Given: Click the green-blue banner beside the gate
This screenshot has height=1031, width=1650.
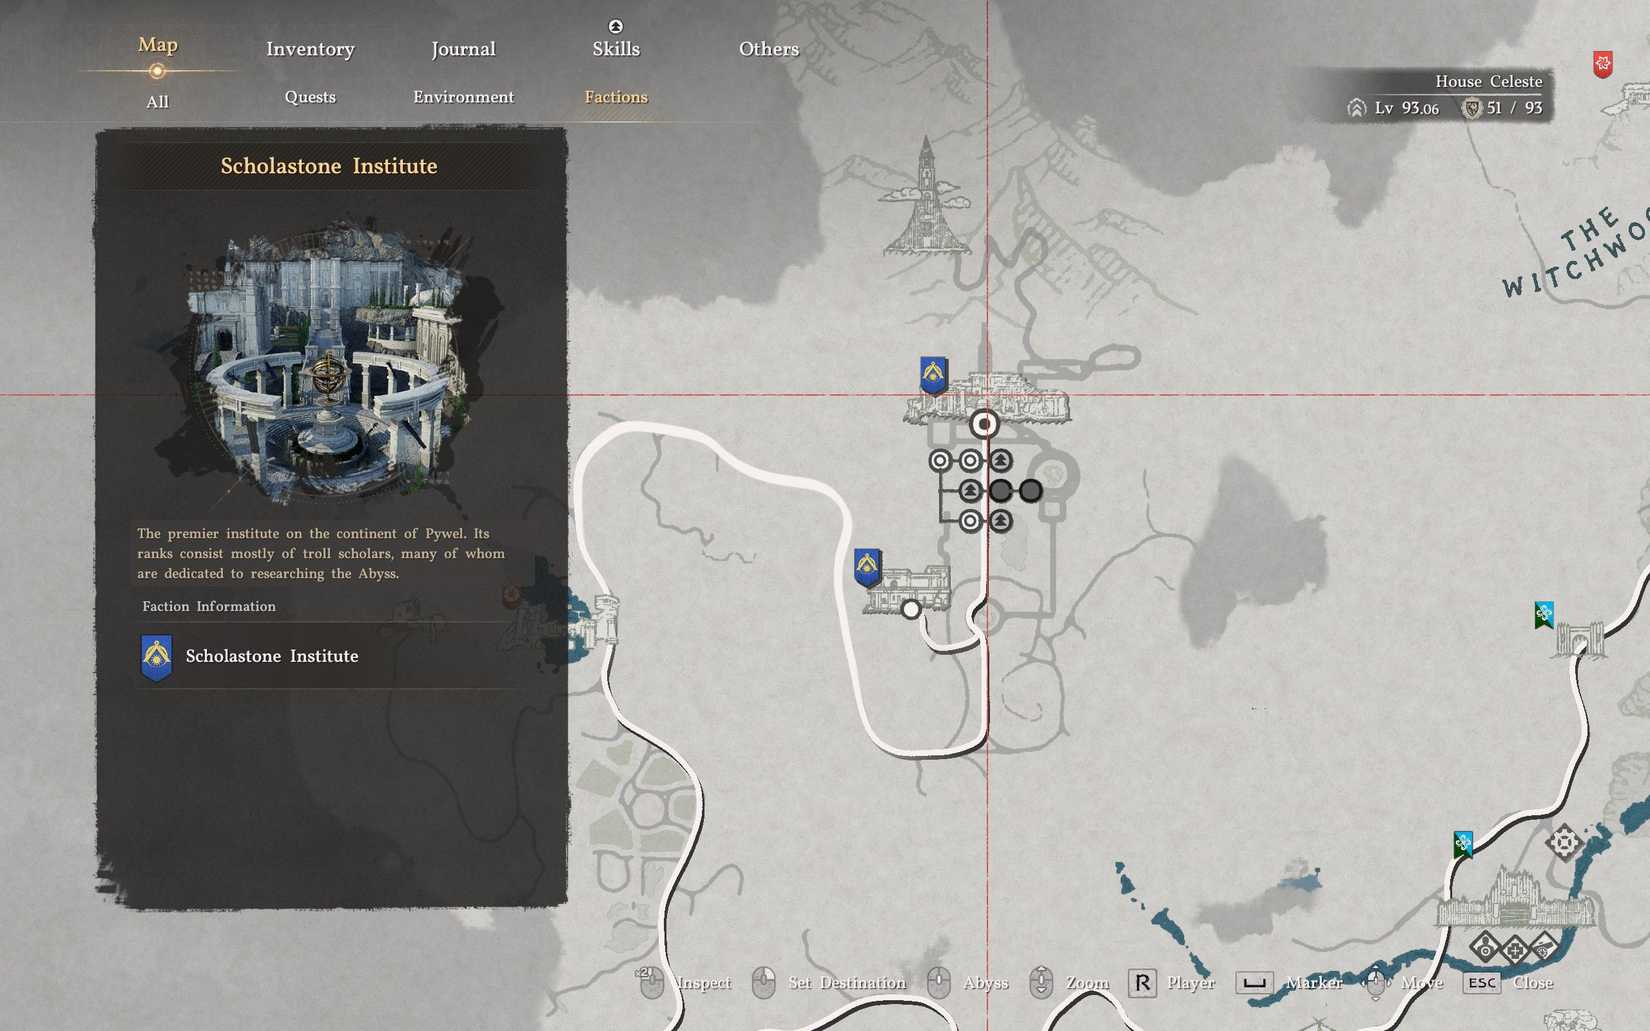Looking at the screenshot, I should [1543, 614].
